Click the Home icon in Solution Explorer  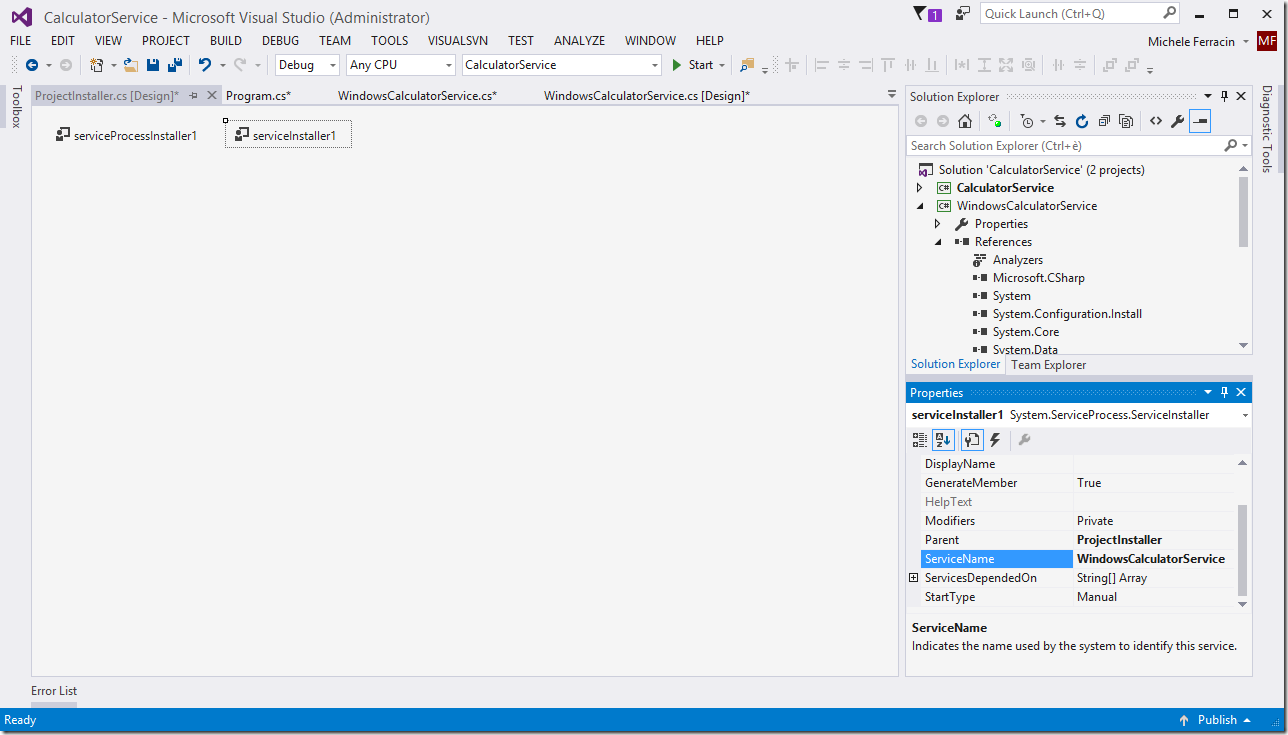(964, 121)
